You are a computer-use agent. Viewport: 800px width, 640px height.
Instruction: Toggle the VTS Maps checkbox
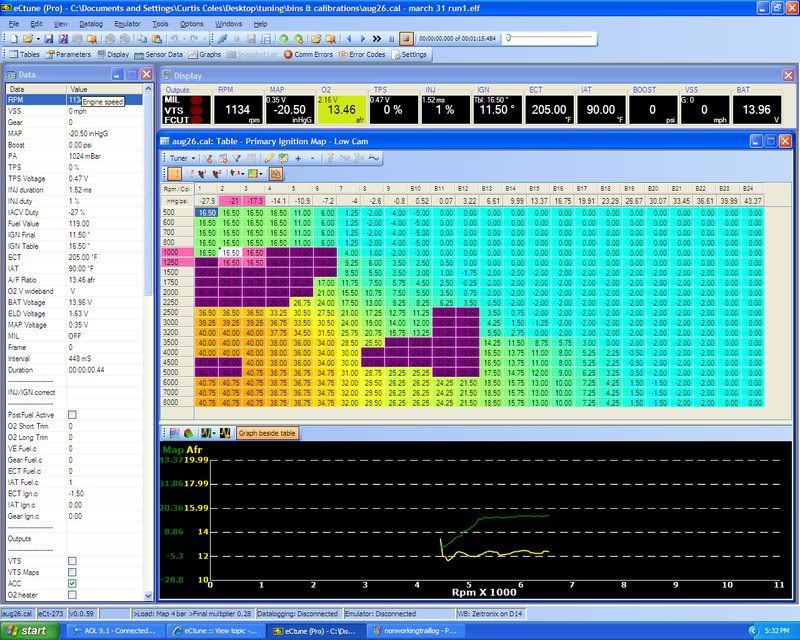[x=72, y=572]
